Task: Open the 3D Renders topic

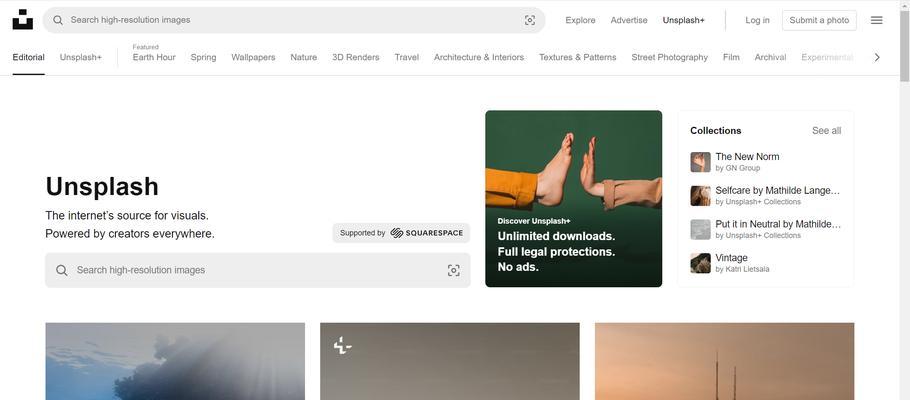Action: click(356, 57)
